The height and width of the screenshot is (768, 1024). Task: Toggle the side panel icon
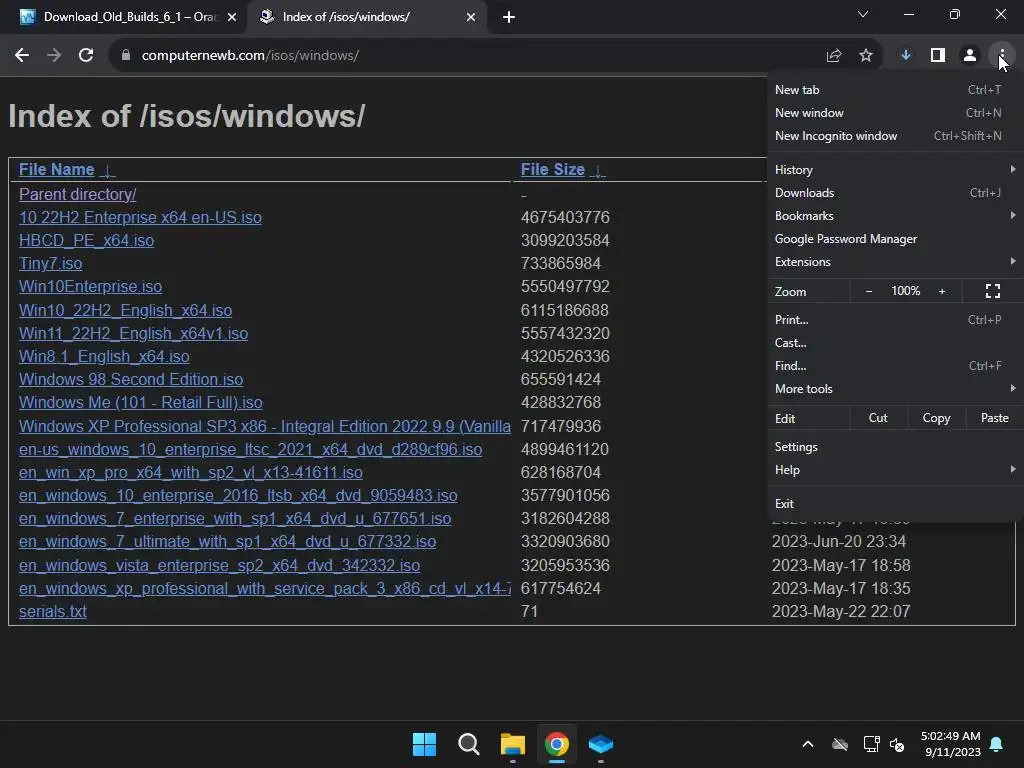[x=938, y=56]
